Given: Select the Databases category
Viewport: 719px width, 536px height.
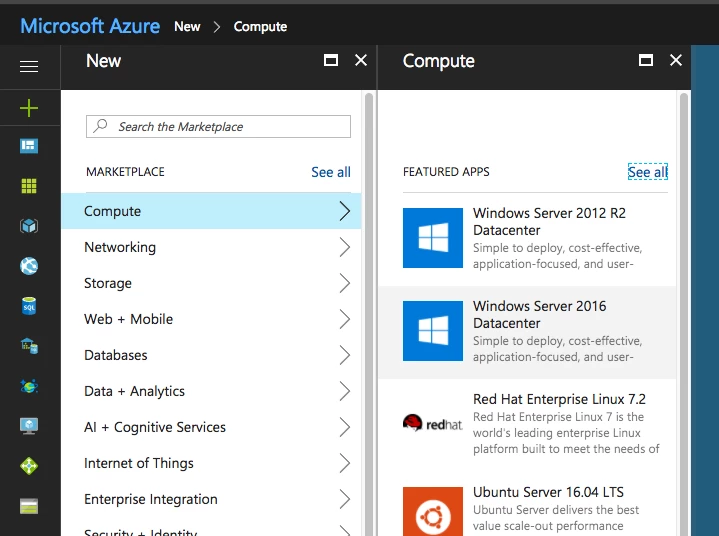Looking at the screenshot, I should click(211, 355).
